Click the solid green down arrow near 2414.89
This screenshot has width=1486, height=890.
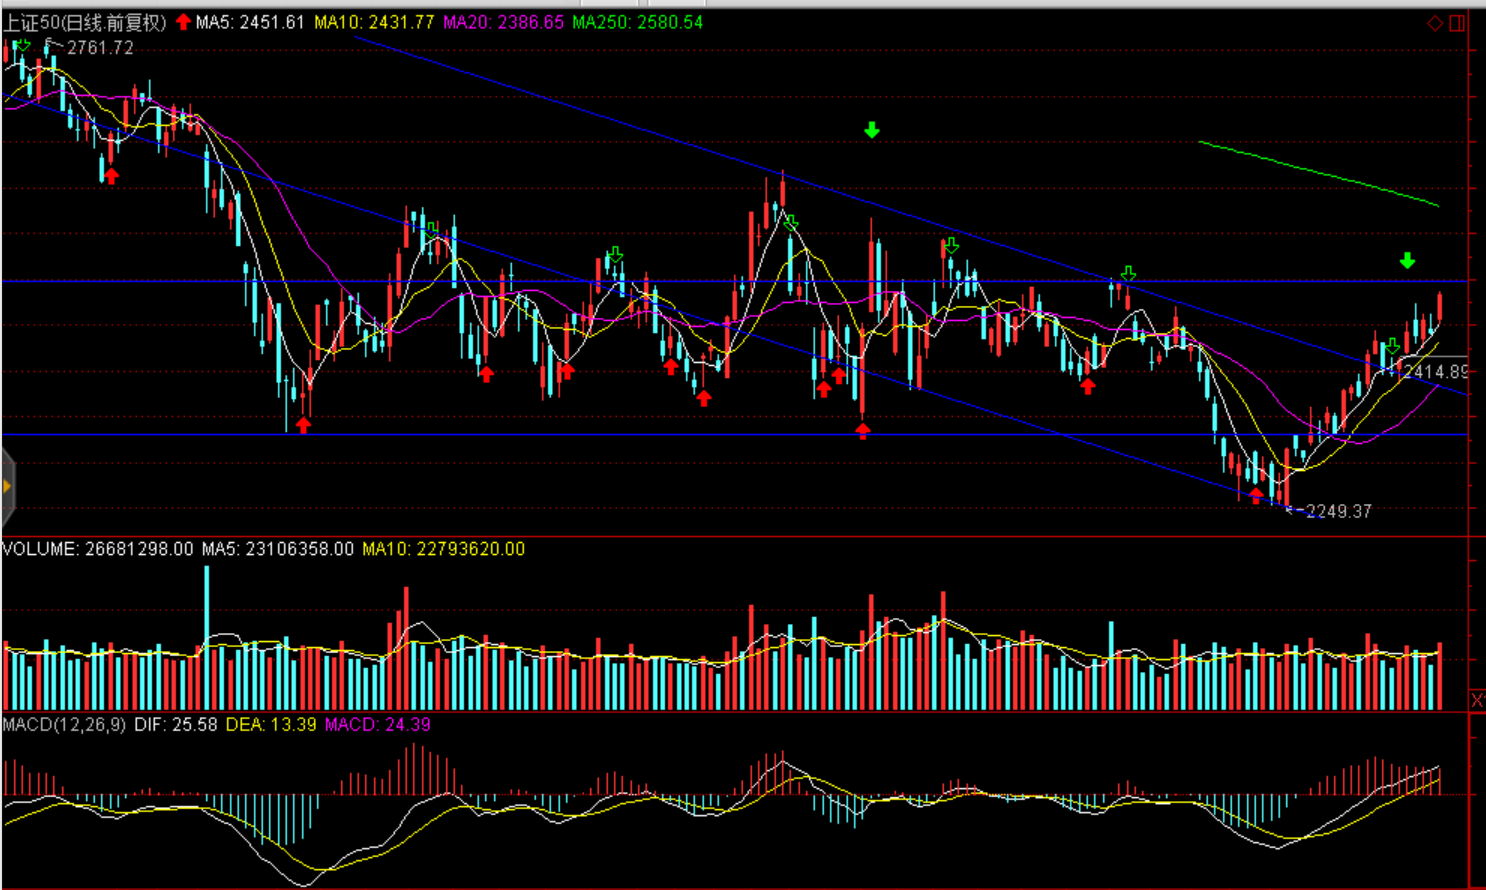(1407, 261)
